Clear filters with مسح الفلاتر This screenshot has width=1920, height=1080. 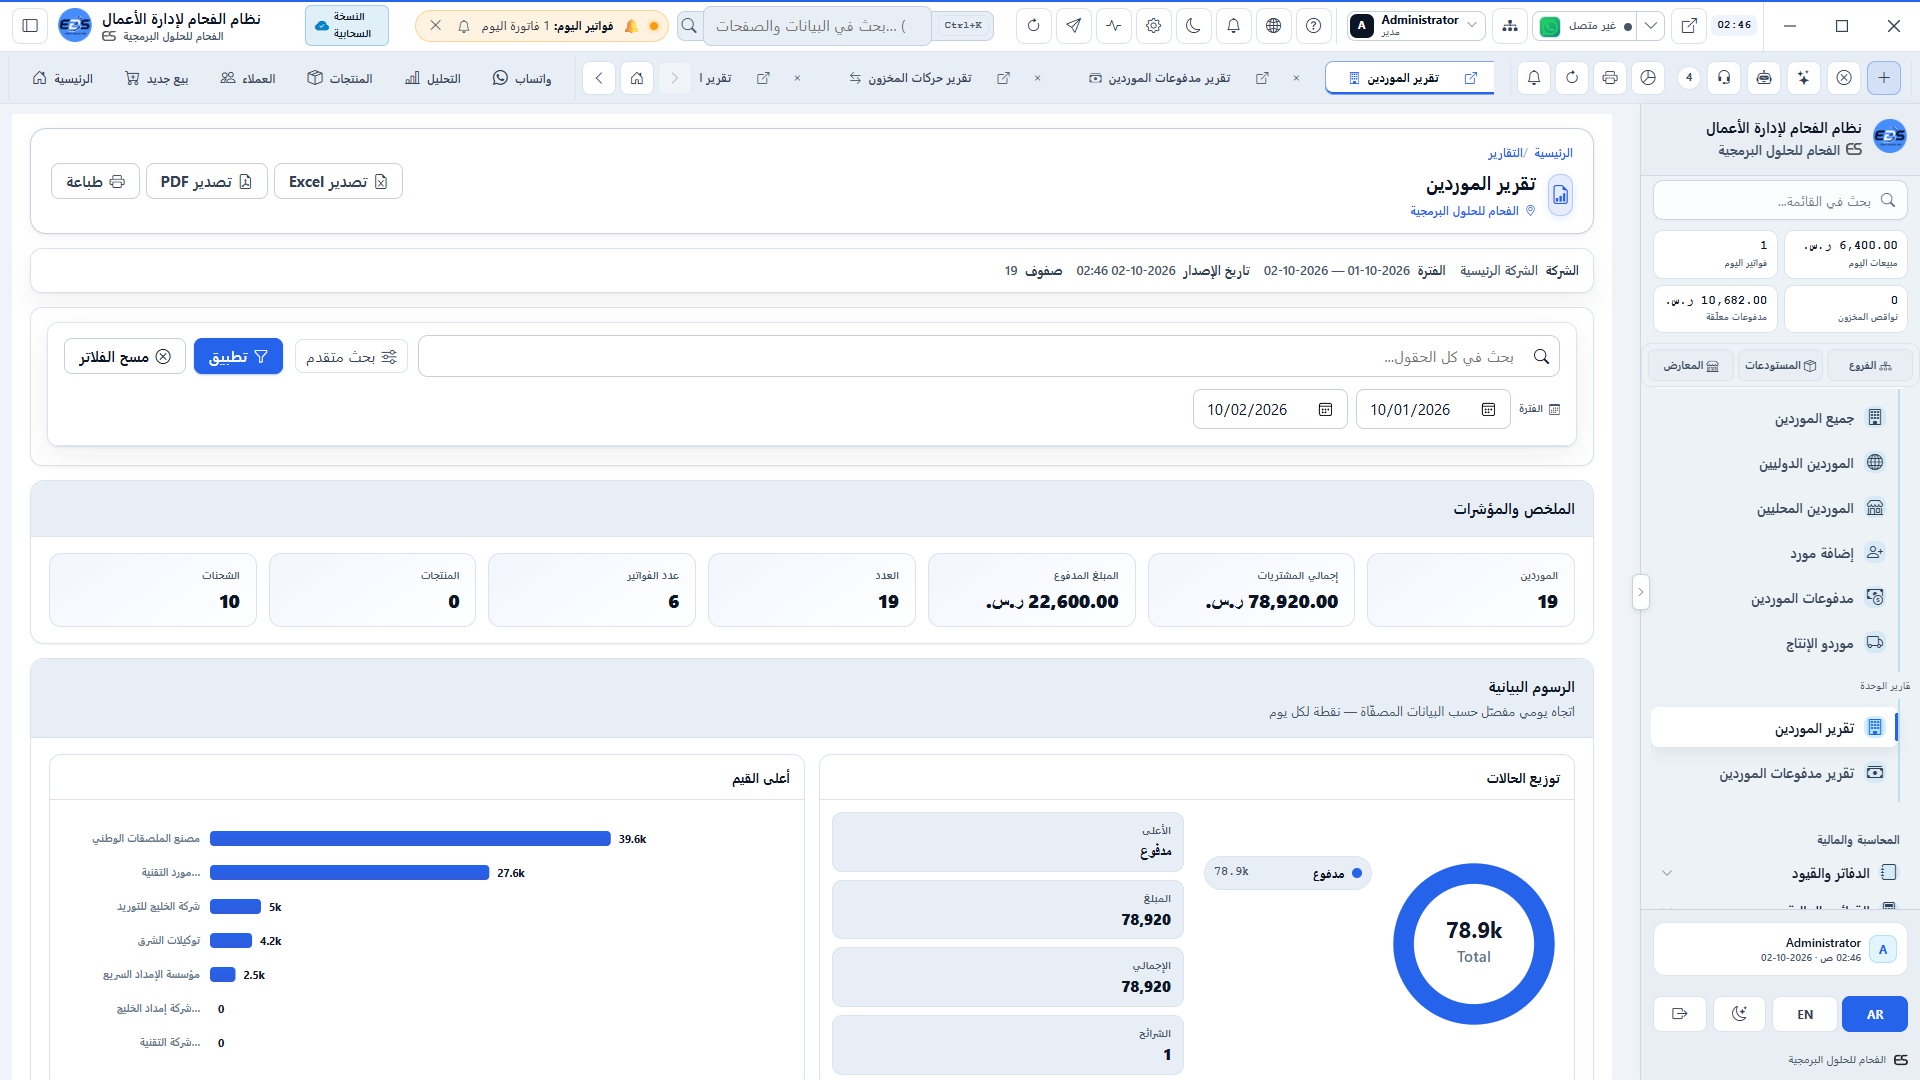125,357
